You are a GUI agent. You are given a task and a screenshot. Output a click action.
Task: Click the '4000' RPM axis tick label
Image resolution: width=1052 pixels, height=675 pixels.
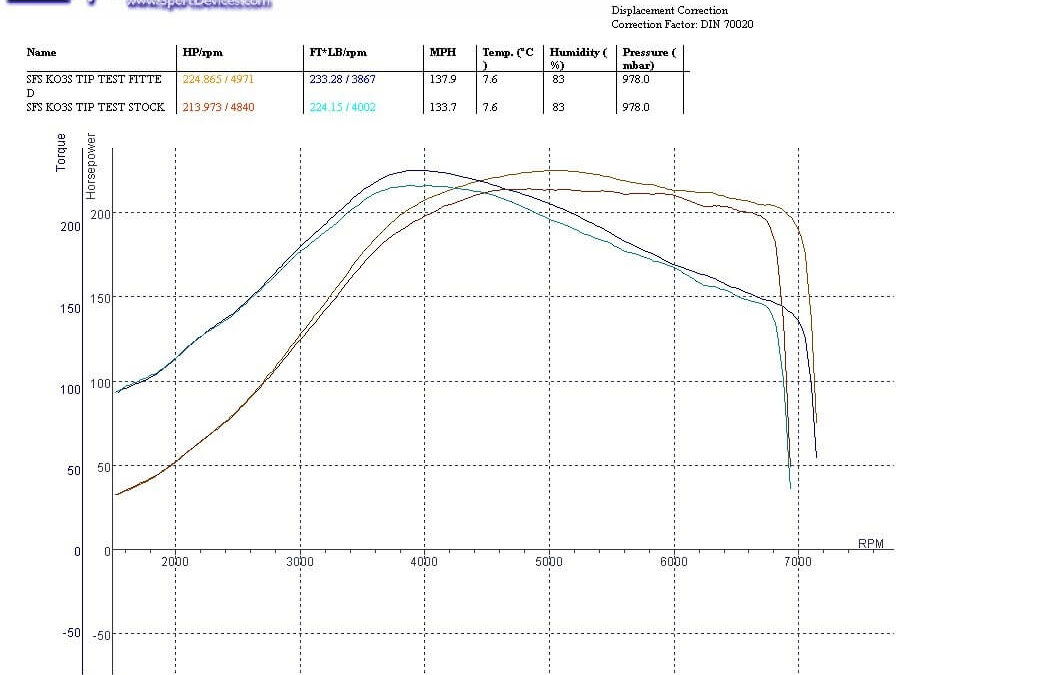[x=424, y=562]
